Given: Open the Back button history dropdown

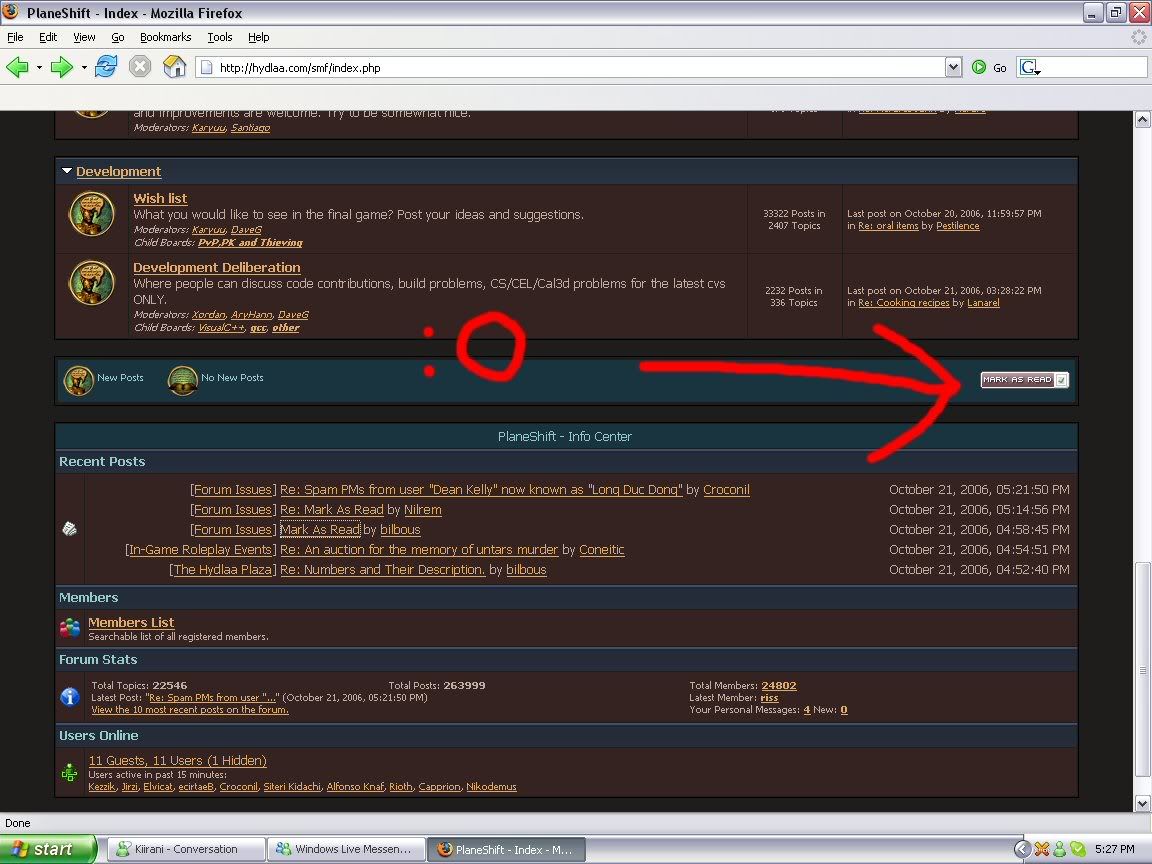Looking at the screenshot, I should 39,67.
